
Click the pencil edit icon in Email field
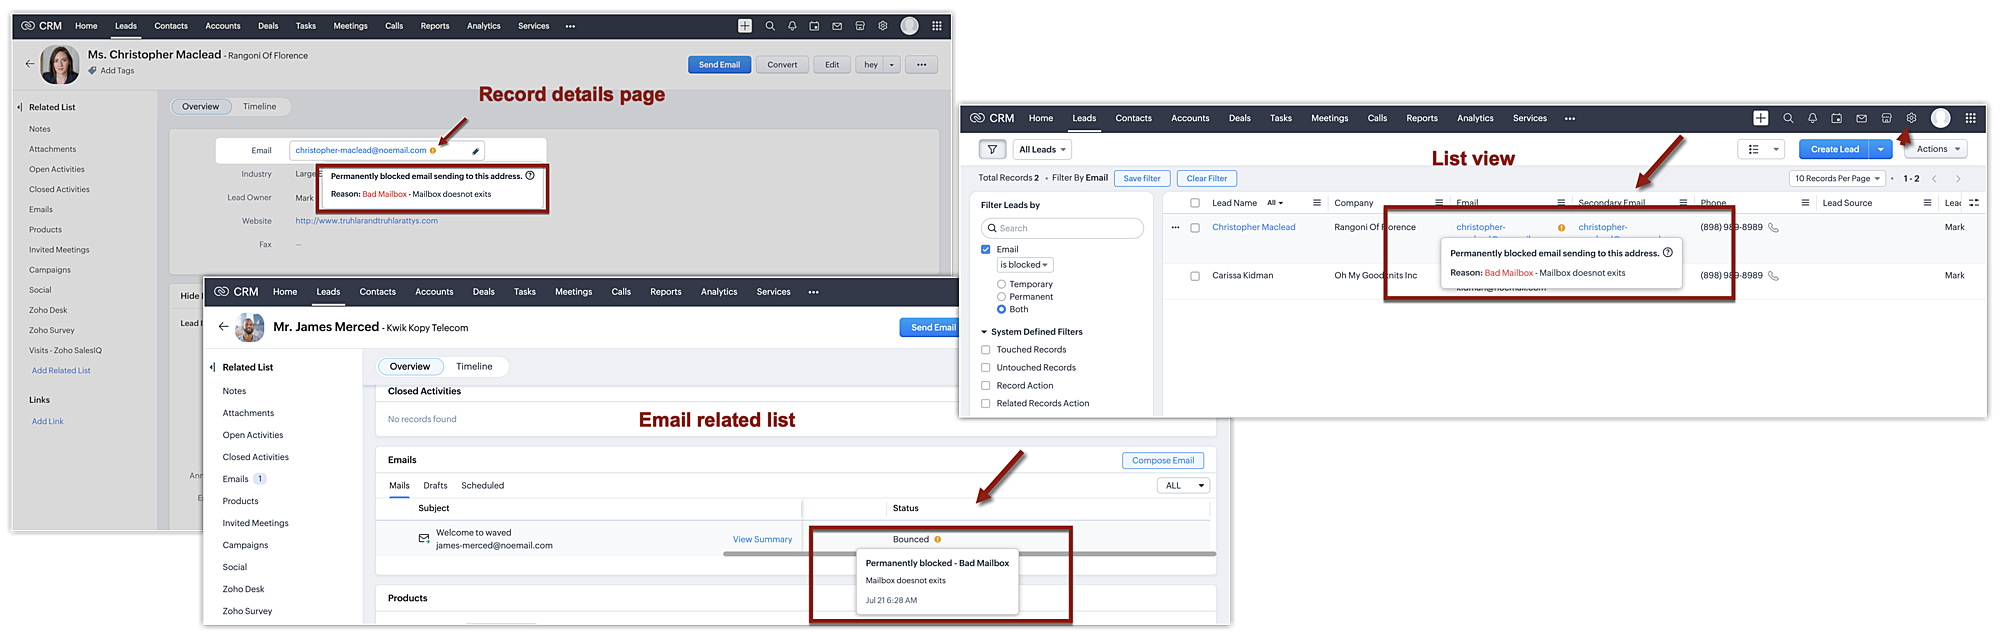coord(476,151)
